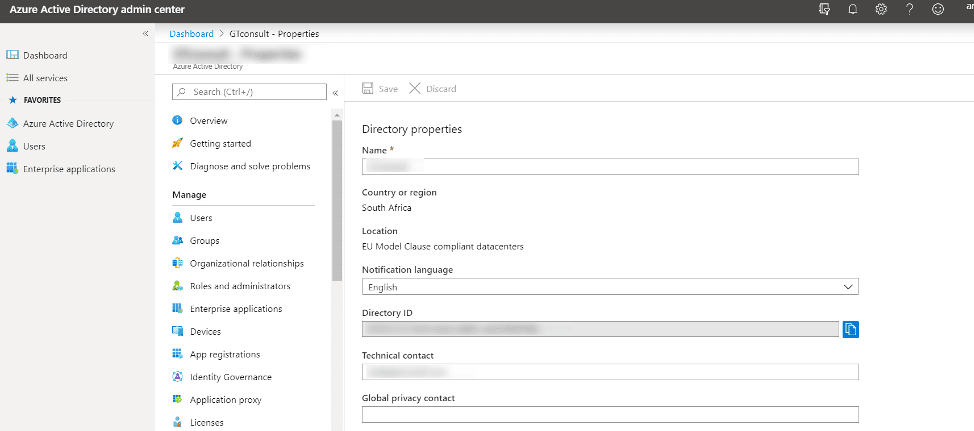Click the Discard button
This screenshot has width=974, height=431.
click(x=433, y=89)
